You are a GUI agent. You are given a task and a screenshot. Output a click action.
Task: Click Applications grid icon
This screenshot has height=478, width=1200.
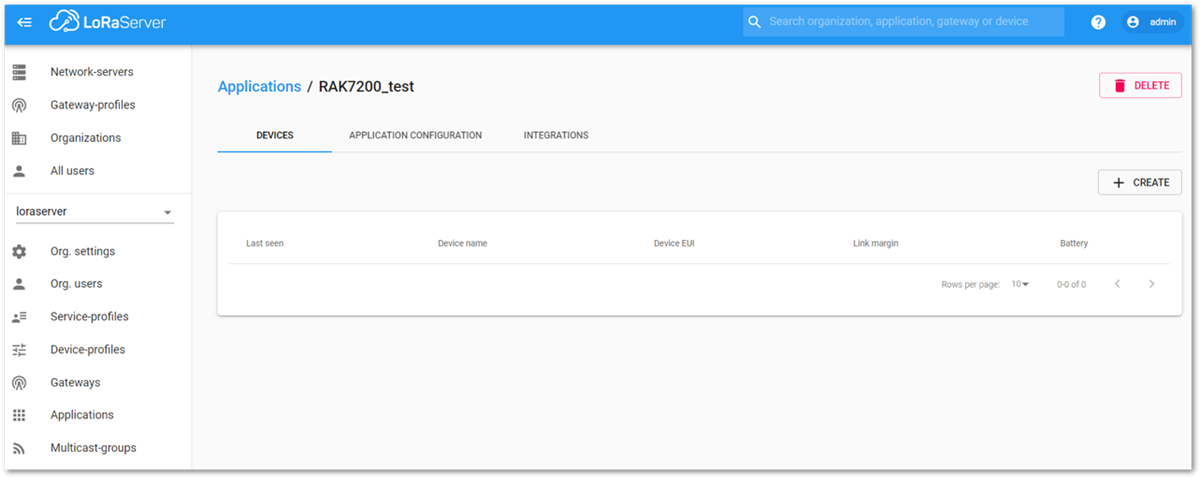coord(19,415)
